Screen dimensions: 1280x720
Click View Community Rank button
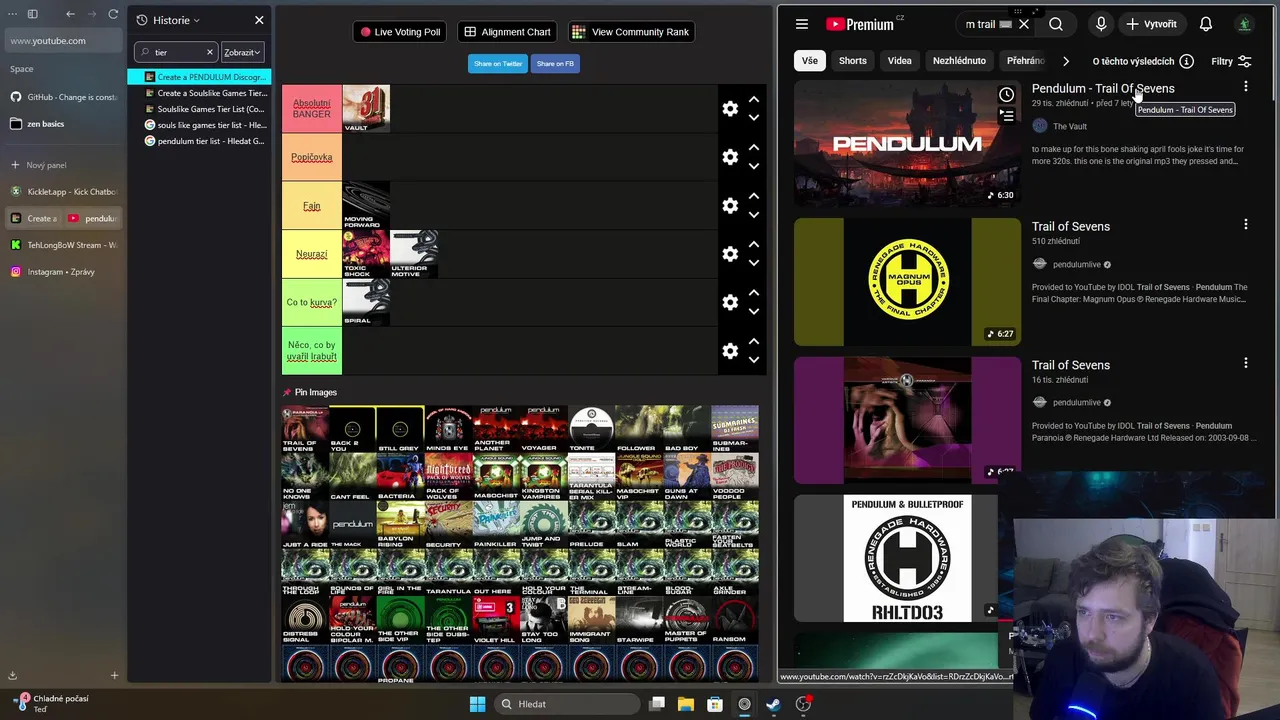[x=631, y=32]
